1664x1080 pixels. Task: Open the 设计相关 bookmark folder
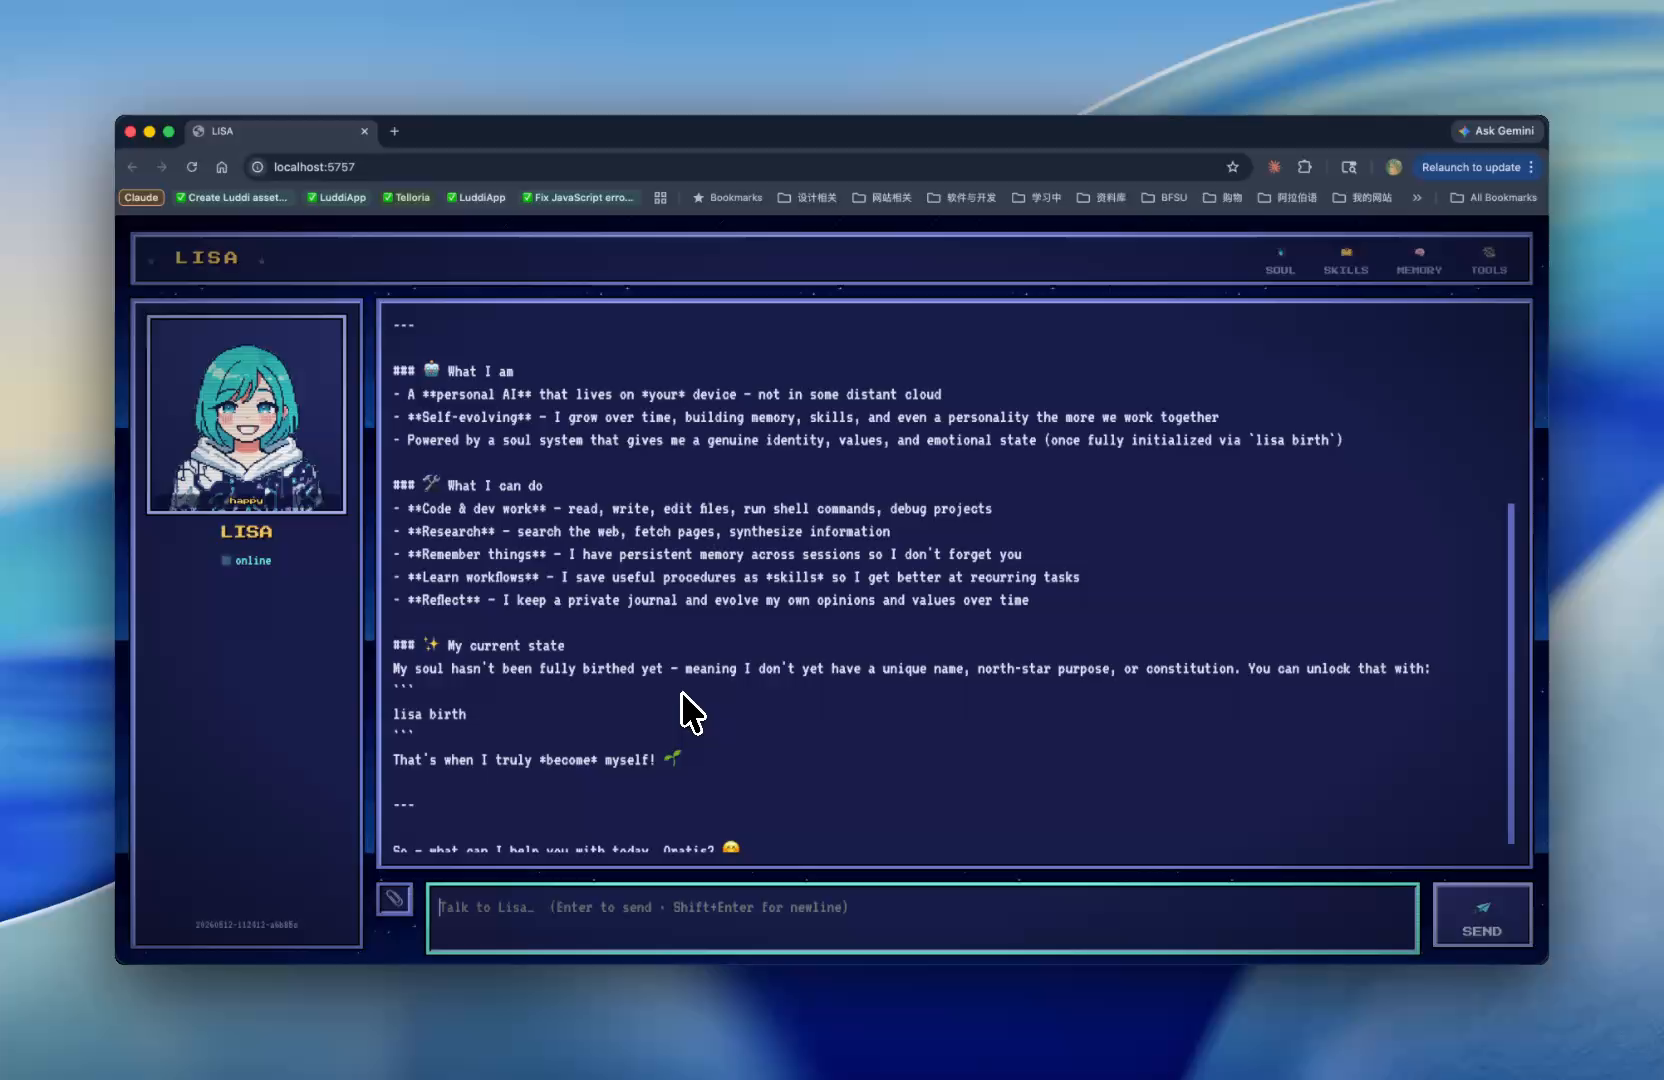point(807,198)
